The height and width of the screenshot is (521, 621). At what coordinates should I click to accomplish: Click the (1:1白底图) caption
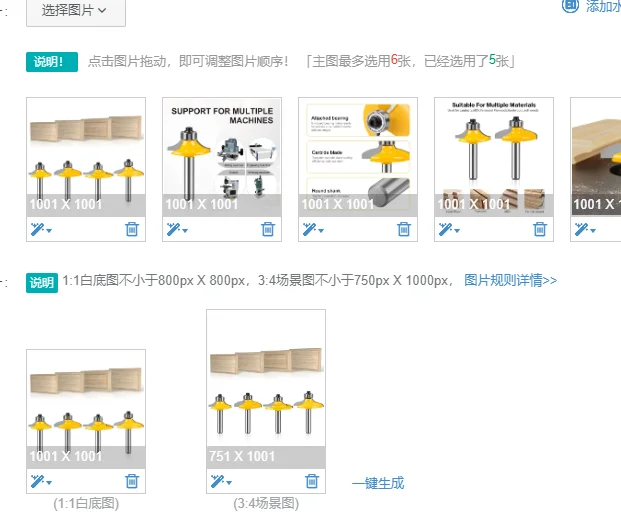(86, 503)
